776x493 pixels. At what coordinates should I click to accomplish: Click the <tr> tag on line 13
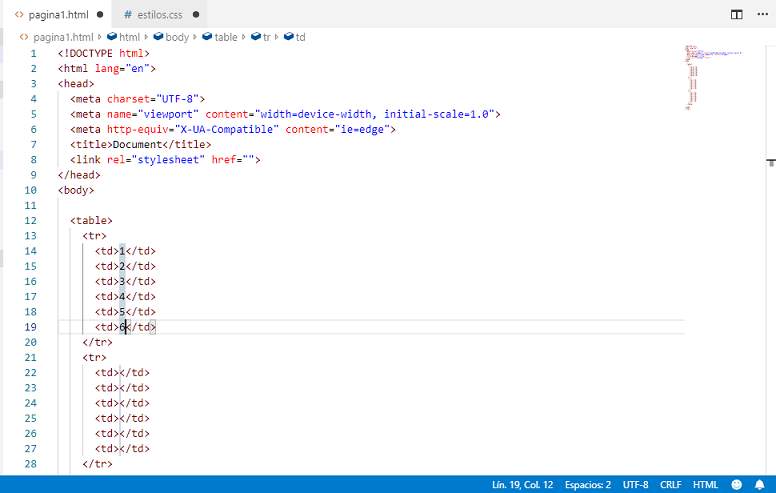pyautogui.click(x=94, y=236)
